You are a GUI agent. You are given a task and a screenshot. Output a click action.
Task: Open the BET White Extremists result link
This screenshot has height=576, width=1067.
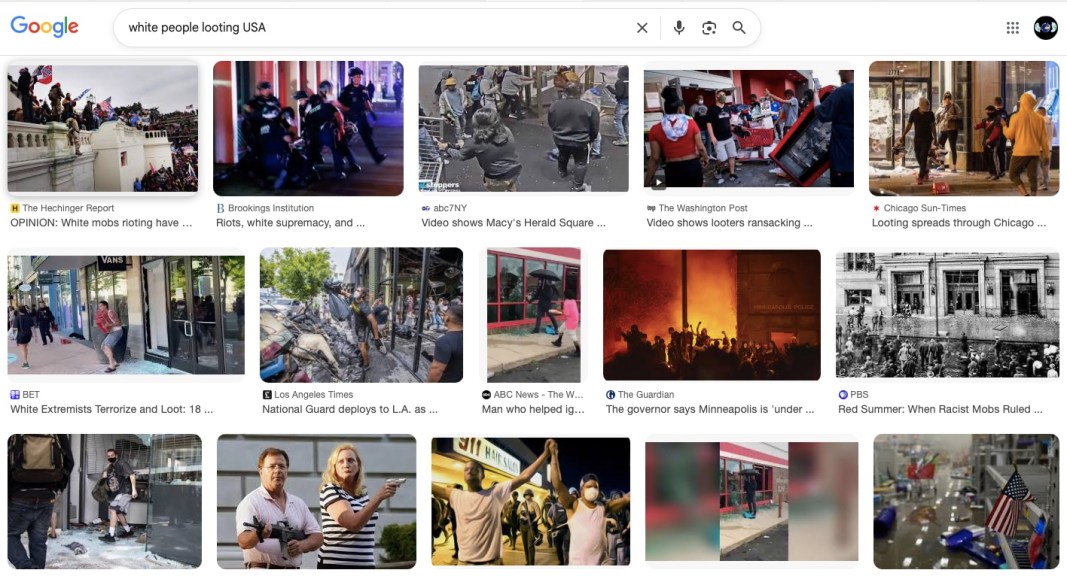tap(111, 409)
